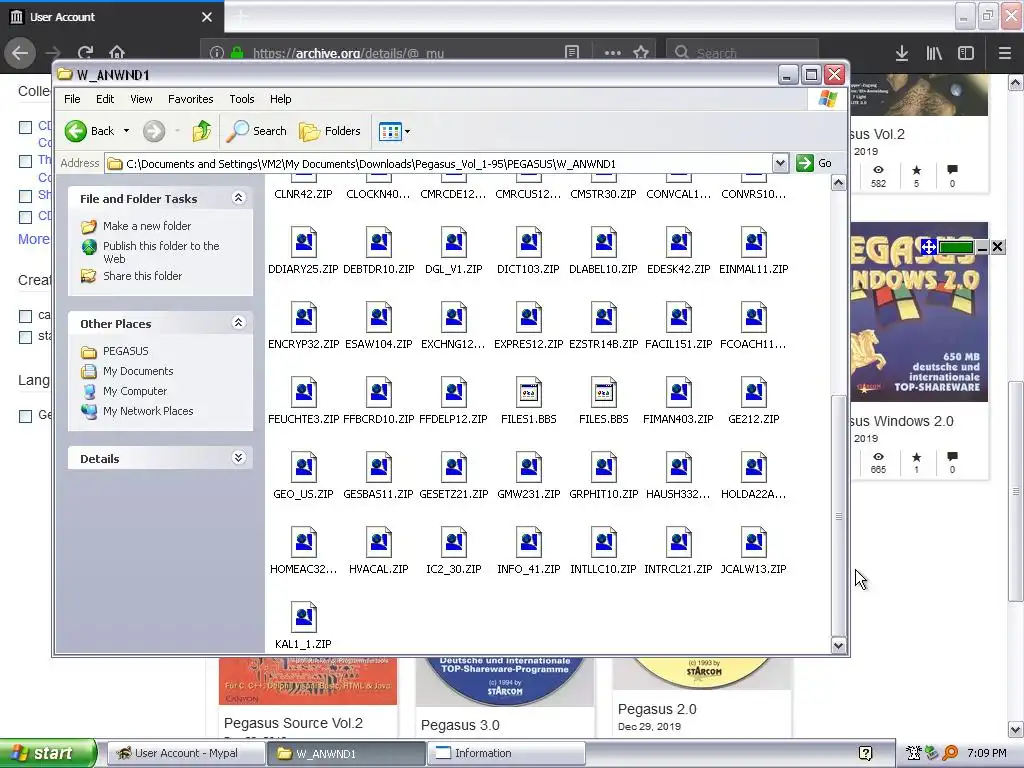The image size is (1024, 768).
Task: Select the GEO_US.ZIP file icon
Action: [304, 468]
